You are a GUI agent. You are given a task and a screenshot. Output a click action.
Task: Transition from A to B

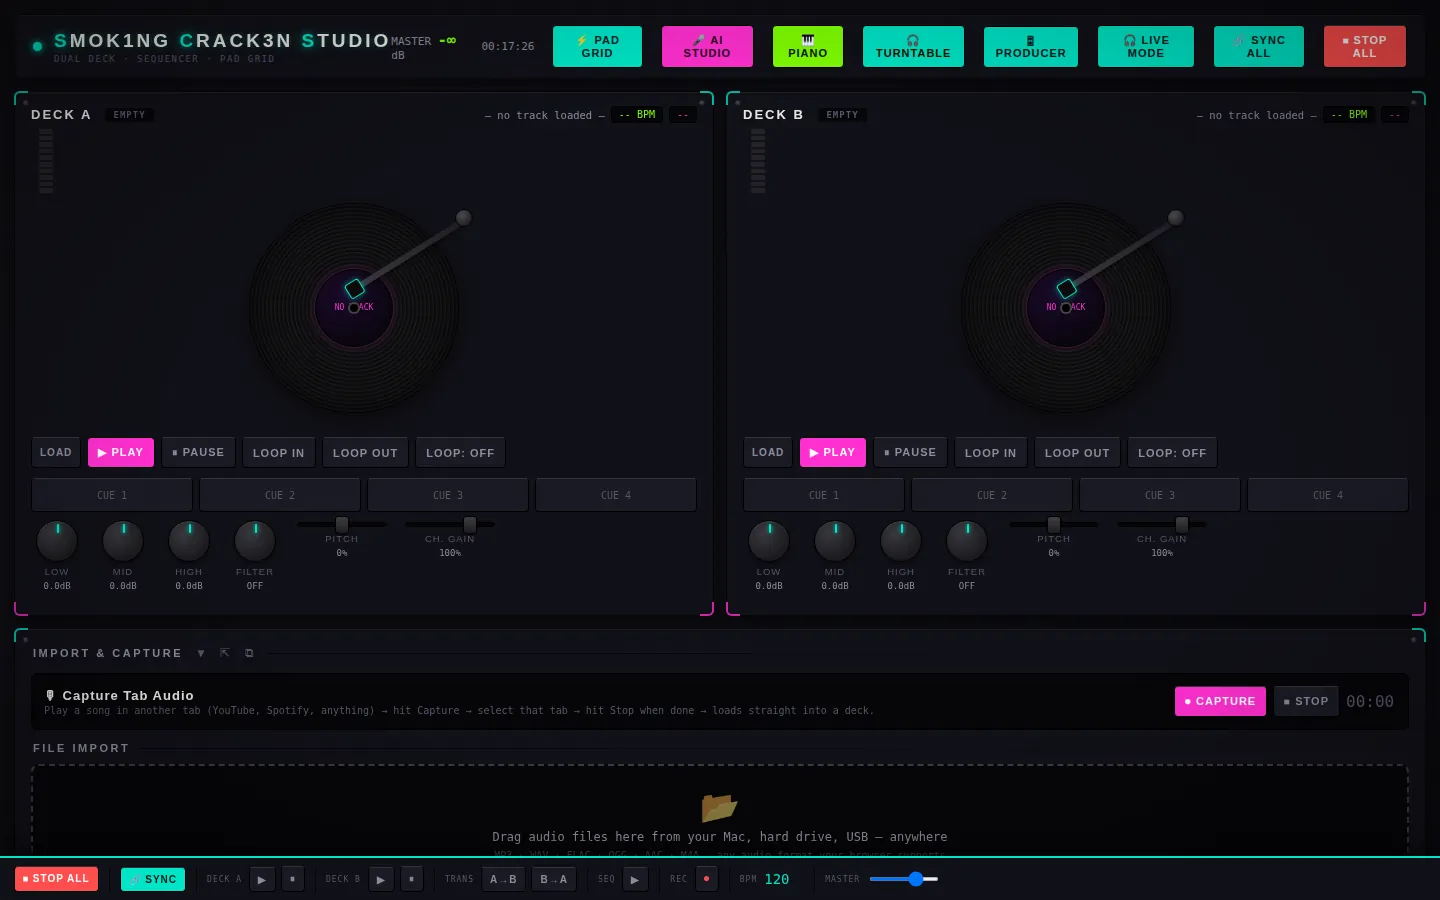503,879
